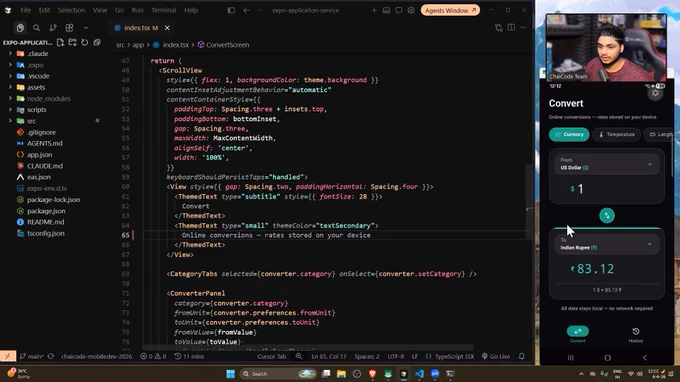Toggle primary sidebar layout icon
This screenshot has height=382, width=680.
231,10
